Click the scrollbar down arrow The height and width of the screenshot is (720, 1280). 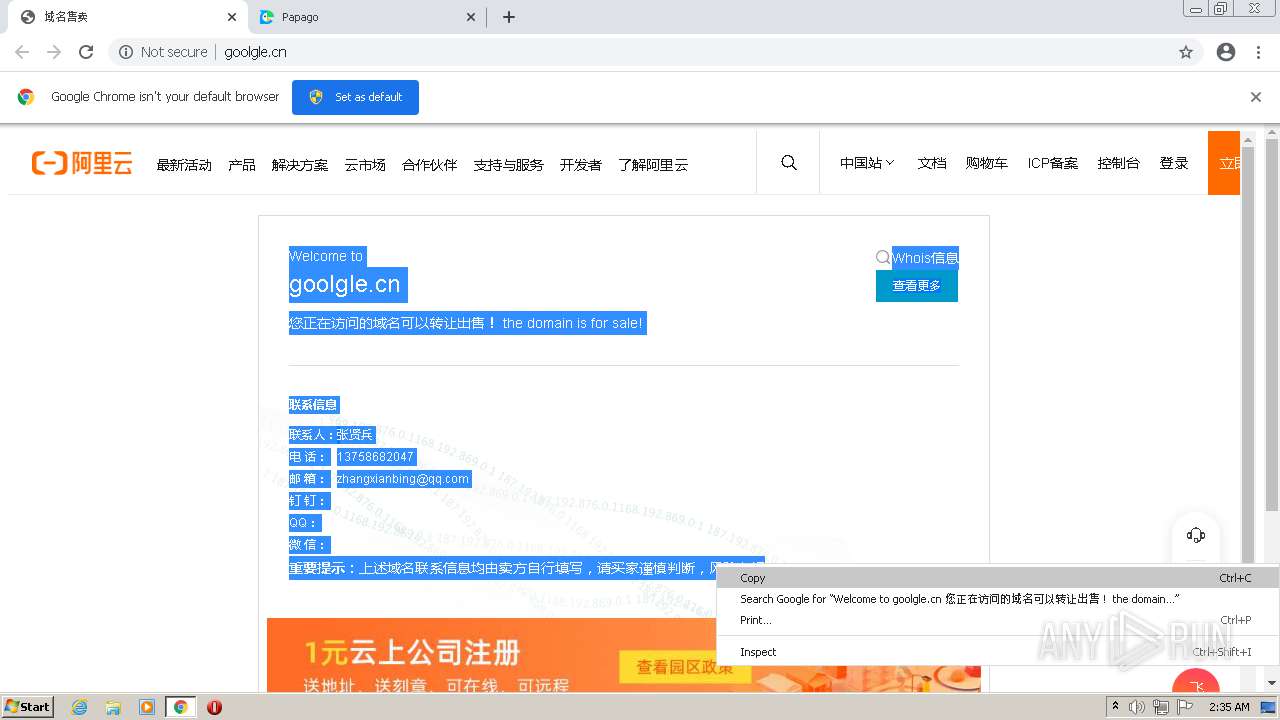(x=1272, y=682)
